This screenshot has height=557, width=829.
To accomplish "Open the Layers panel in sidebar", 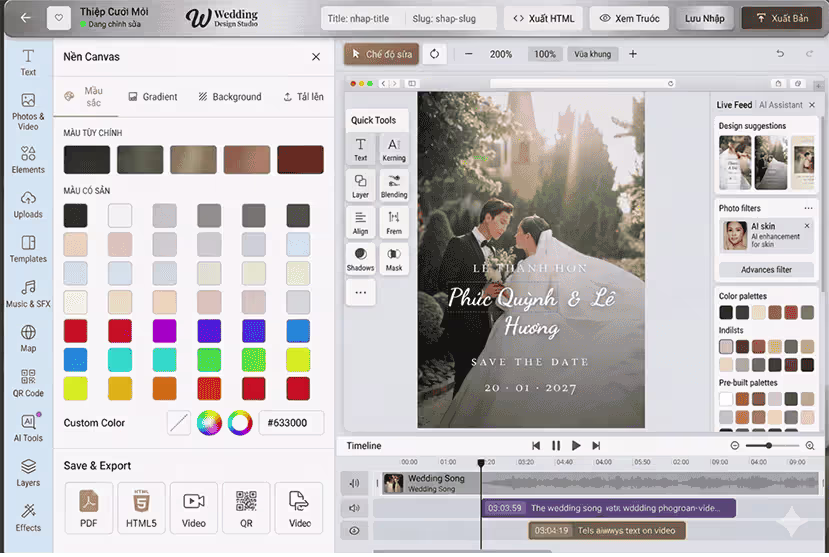I will click(x=28, y=473).
